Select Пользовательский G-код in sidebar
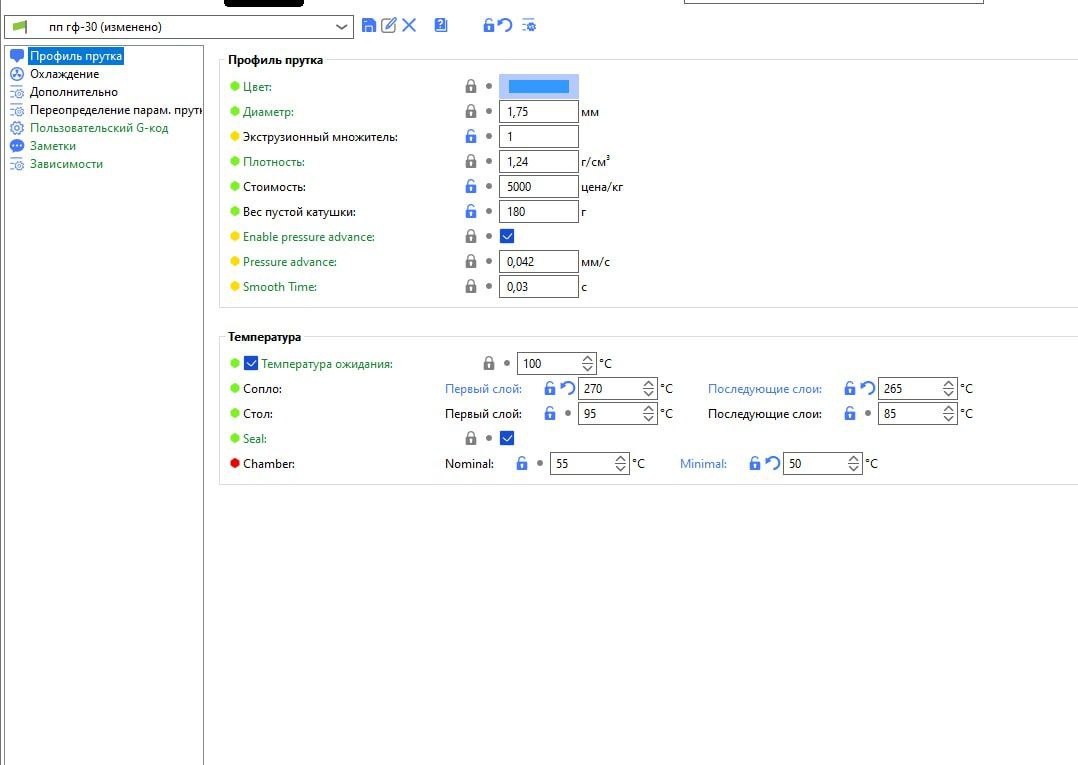Image resolution: width=1078 pixels, height=765 pixels. 98,128
